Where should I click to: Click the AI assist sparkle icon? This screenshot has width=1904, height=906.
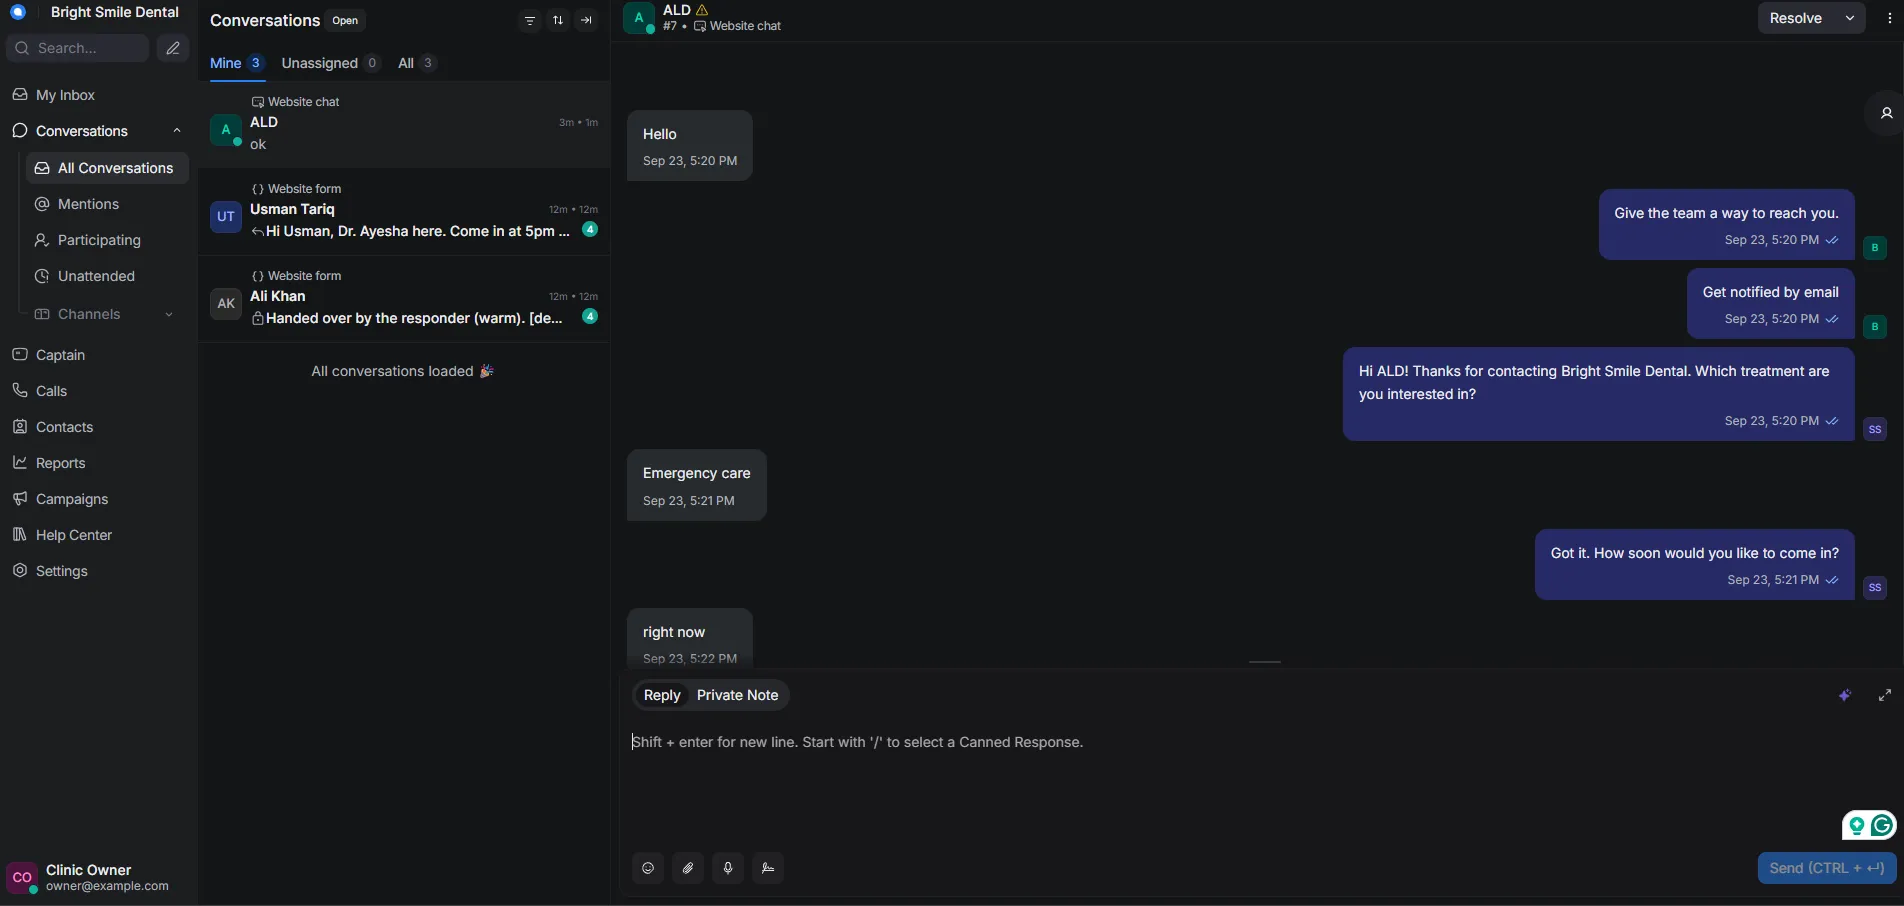point(1845,695)
